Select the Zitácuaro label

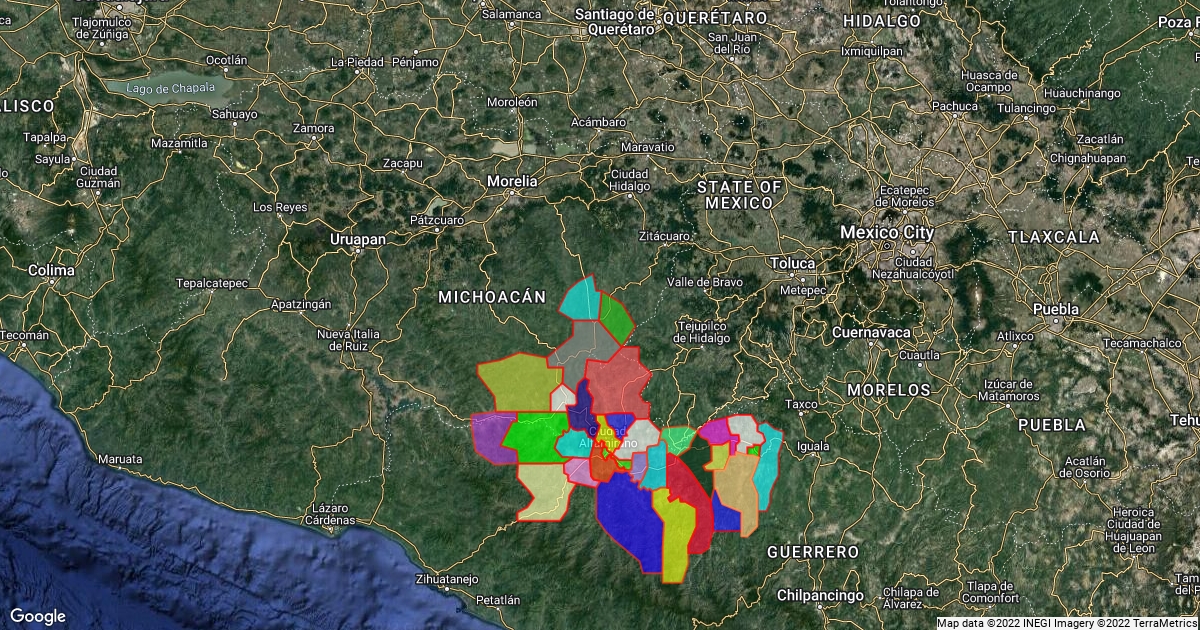(x=664, y=236)
